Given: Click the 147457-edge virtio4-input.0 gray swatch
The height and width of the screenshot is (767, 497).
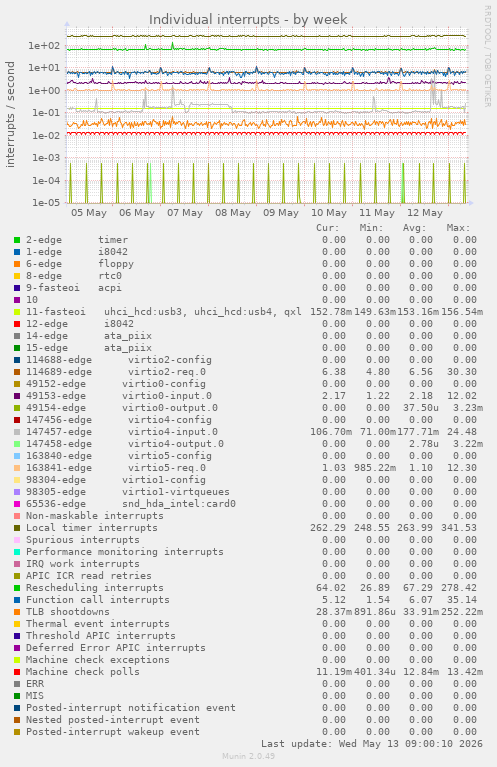Looking at the screenshot, I should click(17, 432).
